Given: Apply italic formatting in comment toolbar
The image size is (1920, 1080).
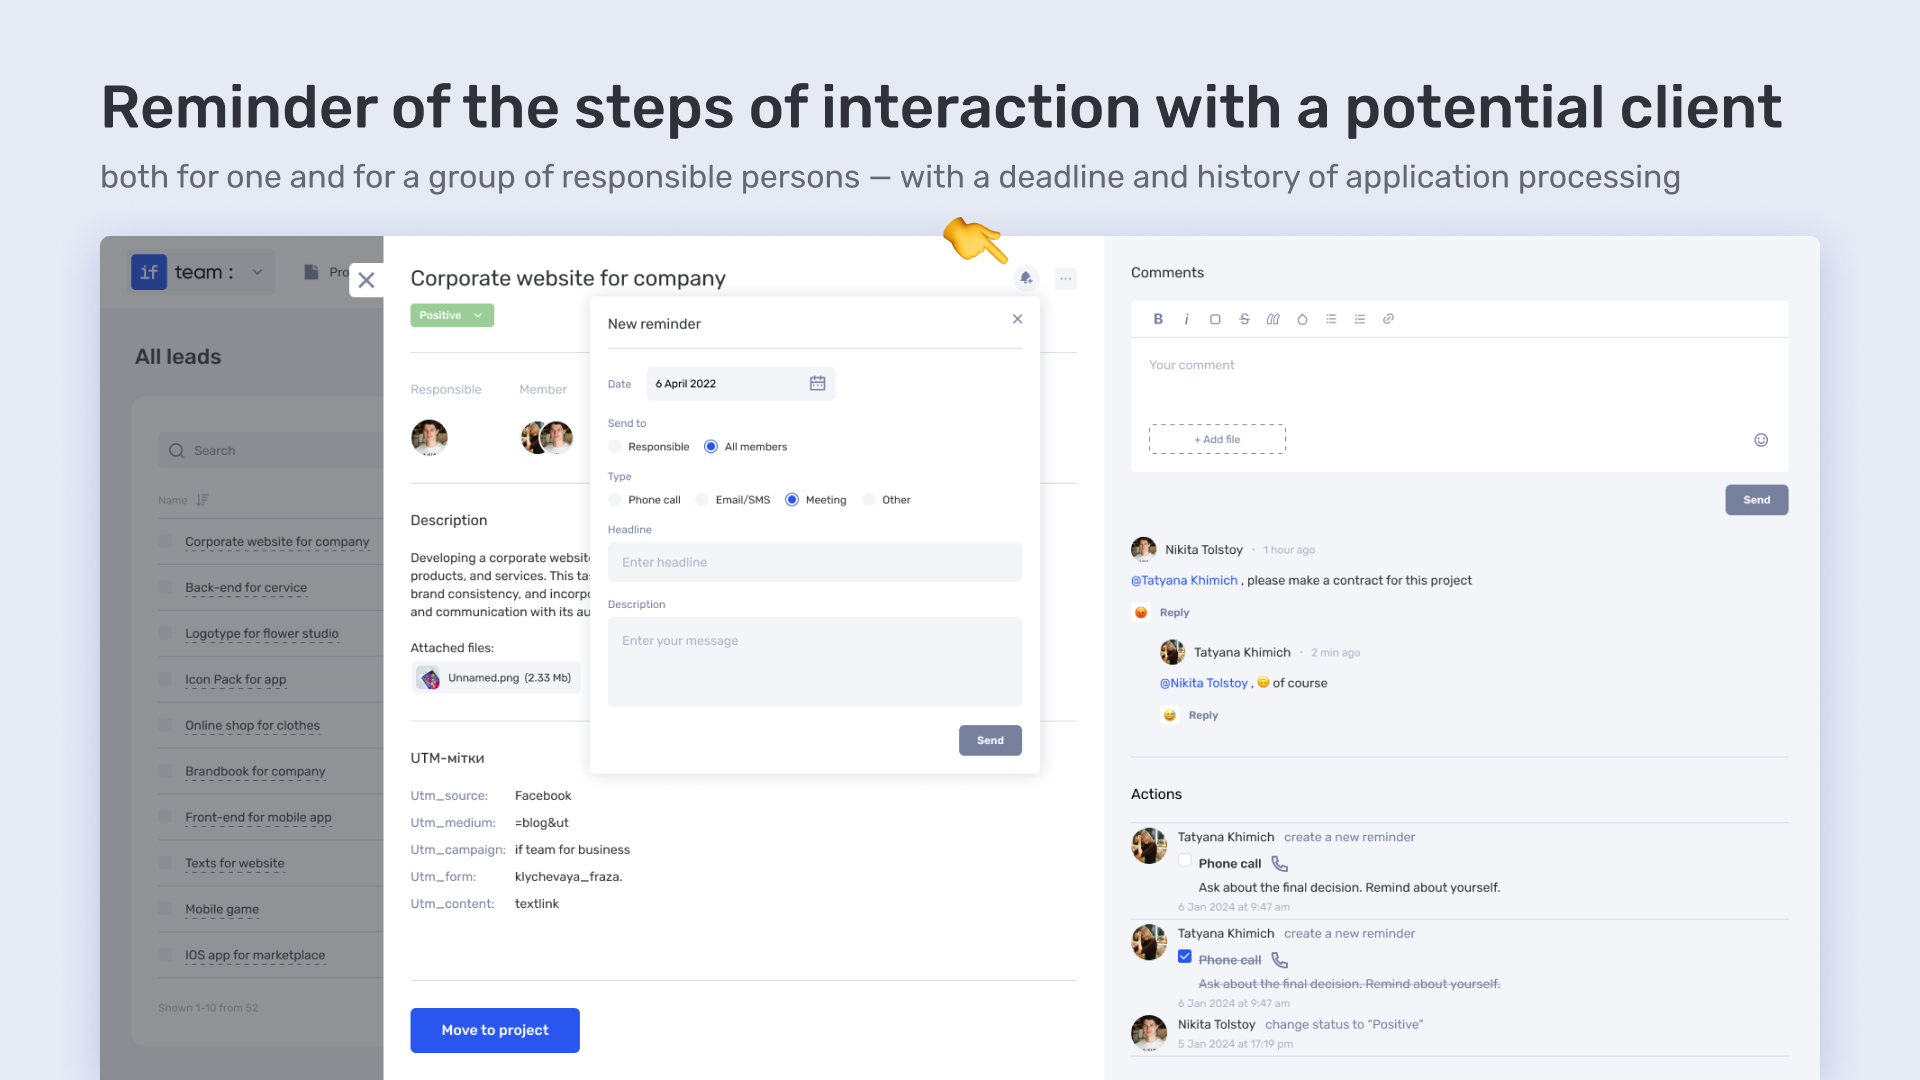Looking at the screenshot, I should (1187, 319).
